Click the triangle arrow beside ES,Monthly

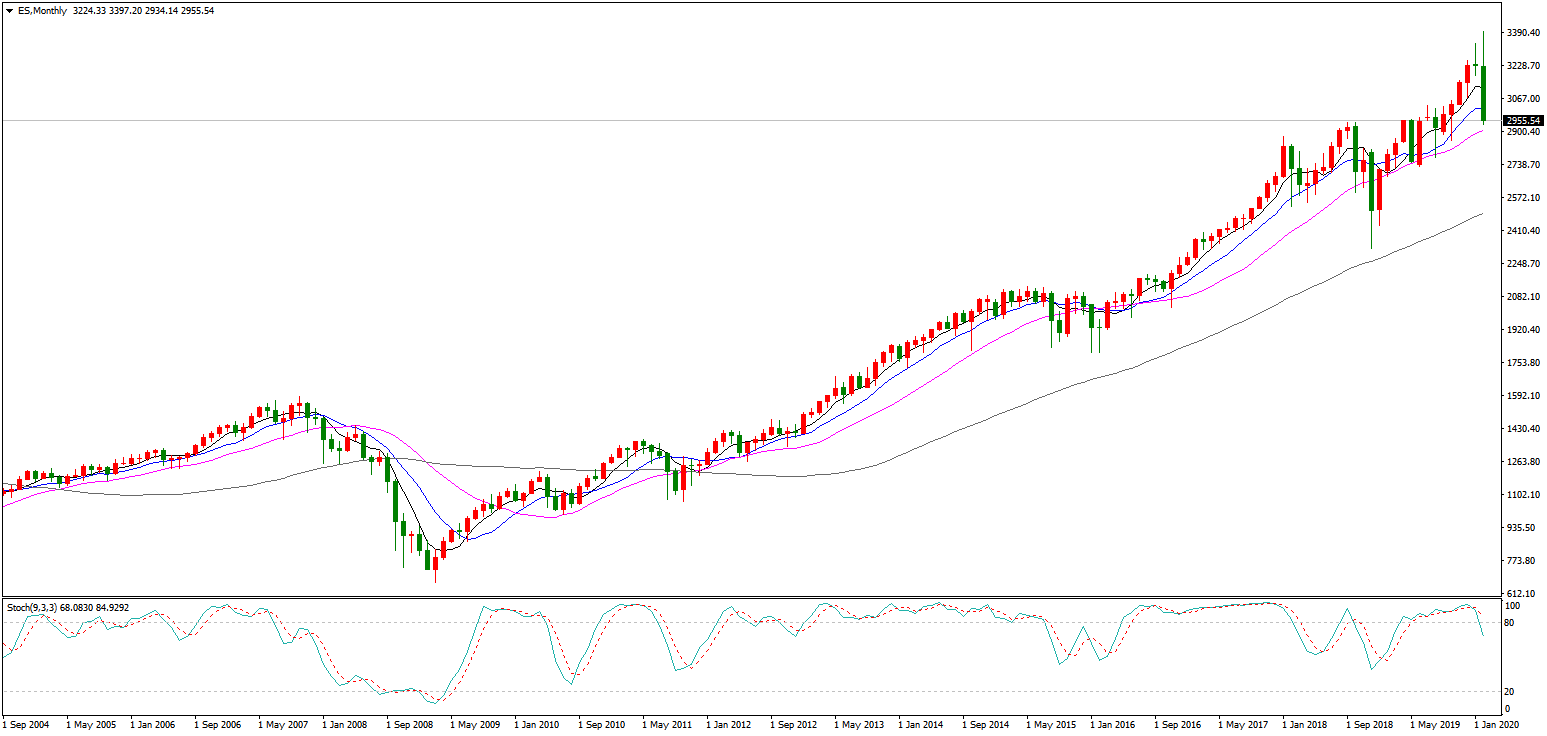9,11
